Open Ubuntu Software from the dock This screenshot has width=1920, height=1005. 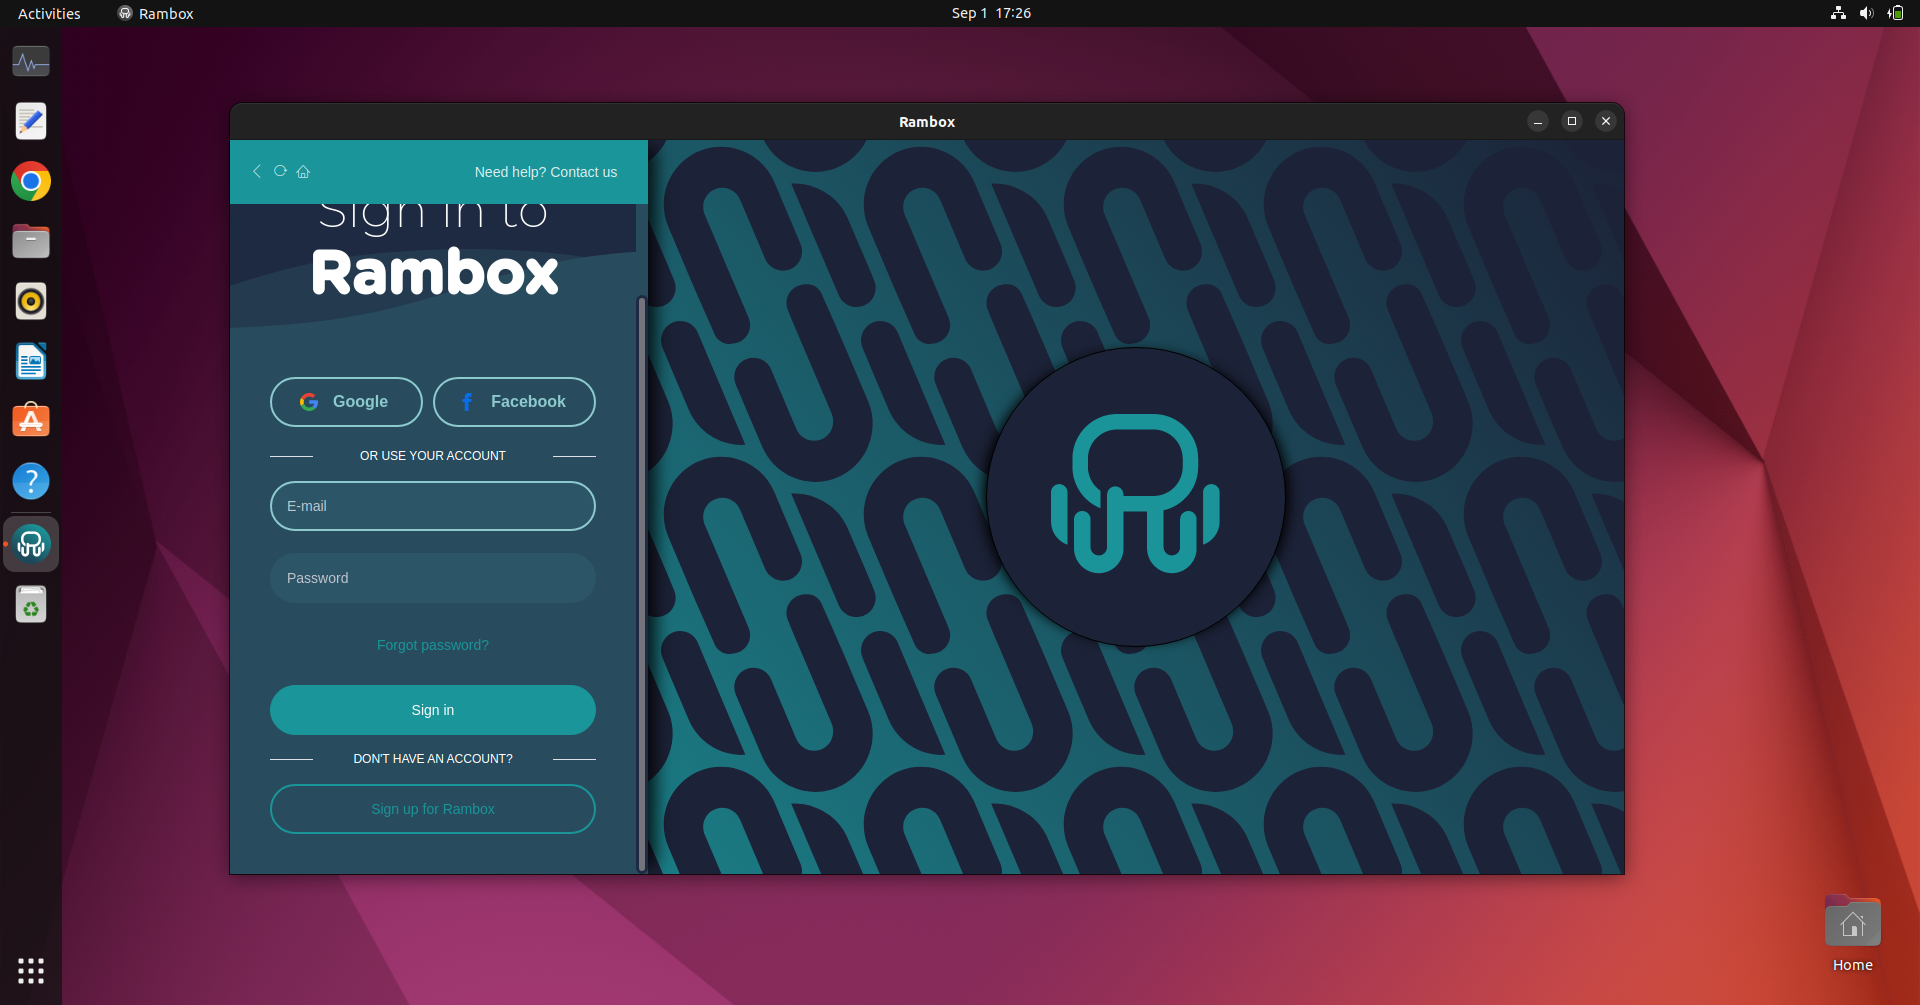[31, 421]
